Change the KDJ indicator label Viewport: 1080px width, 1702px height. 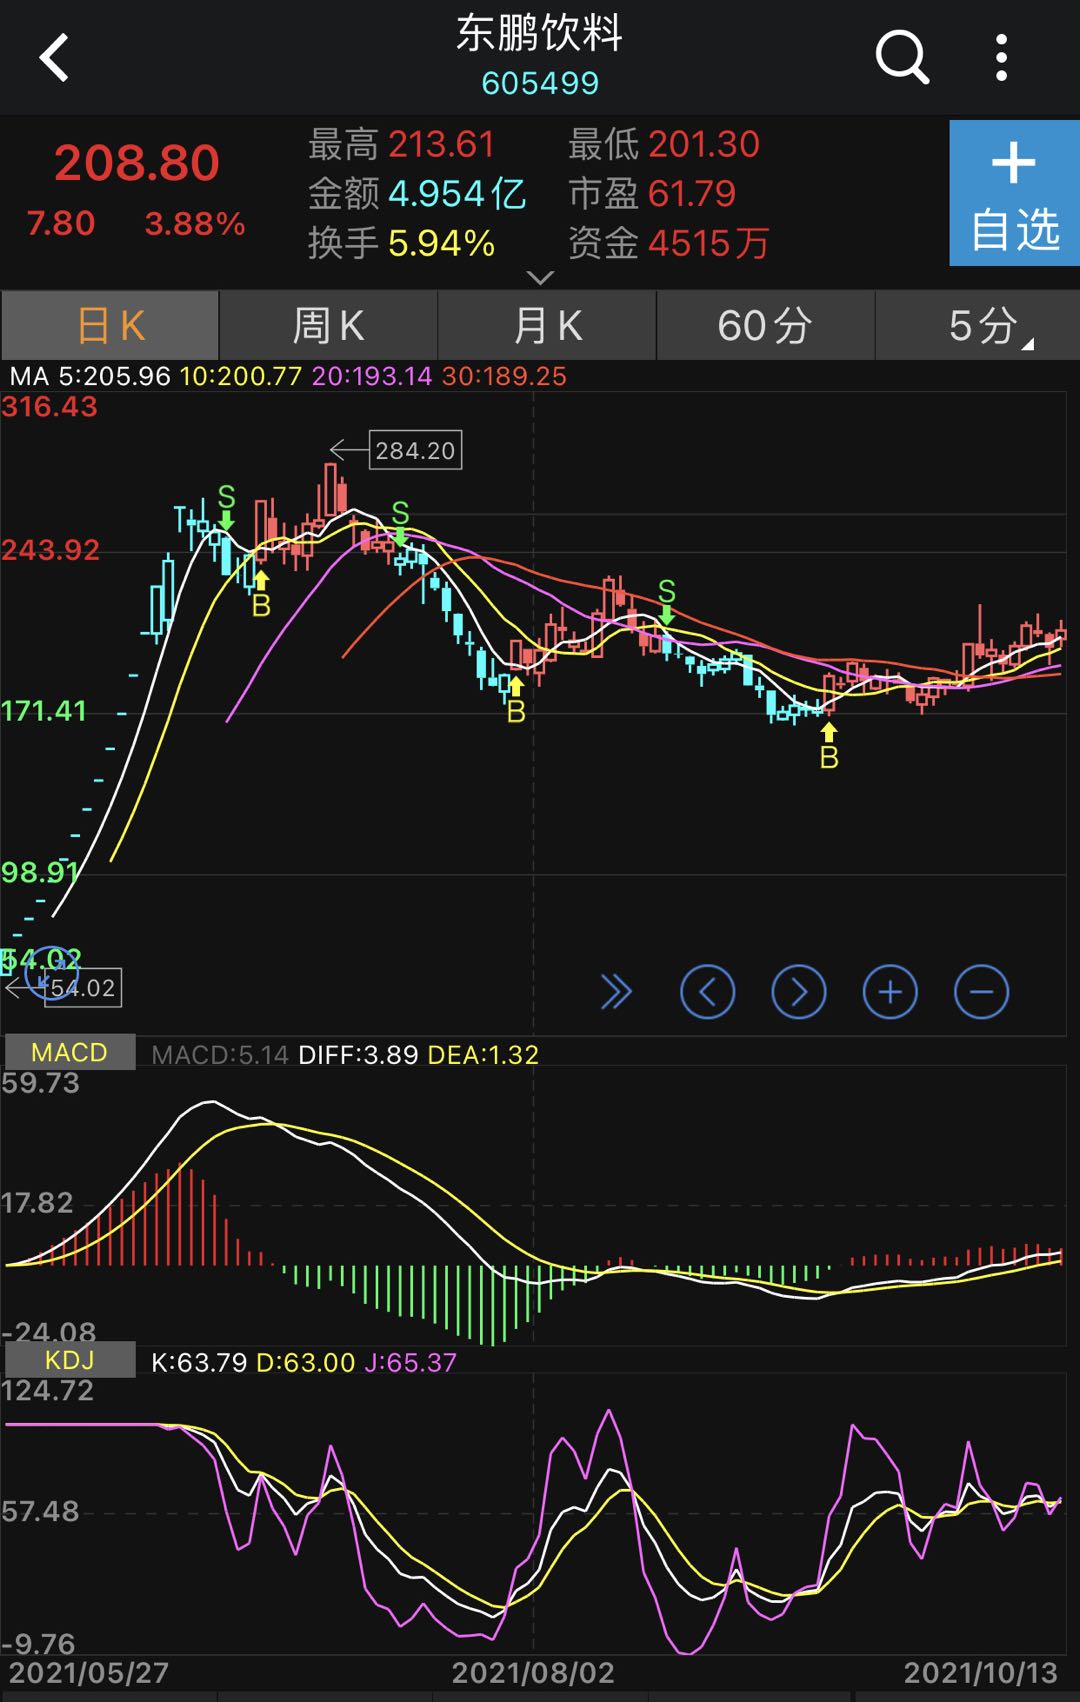(69, 1360)
